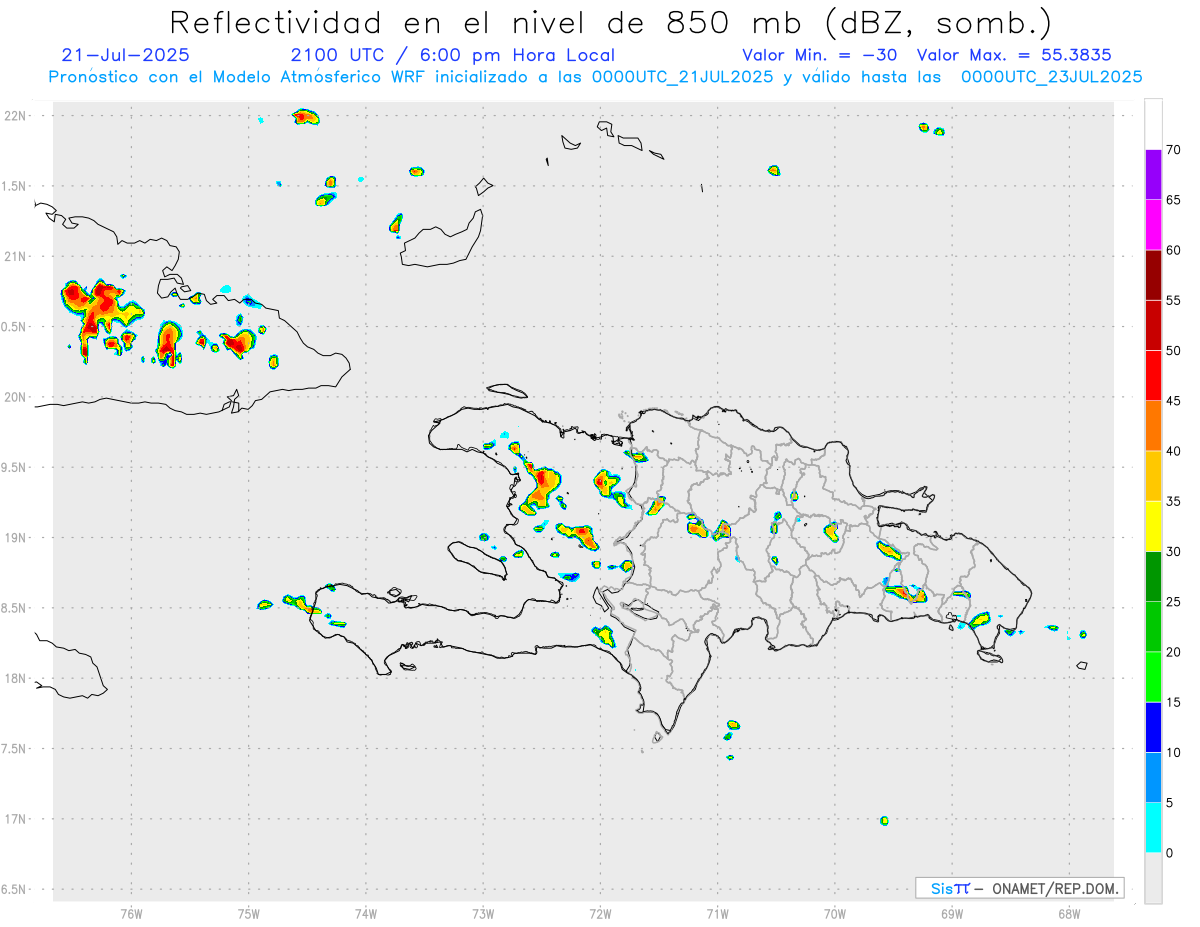The height and width of the screenshot is (927, 1200).
Task: Click the colorbar value label '25'
Action: pos(1174,602)
